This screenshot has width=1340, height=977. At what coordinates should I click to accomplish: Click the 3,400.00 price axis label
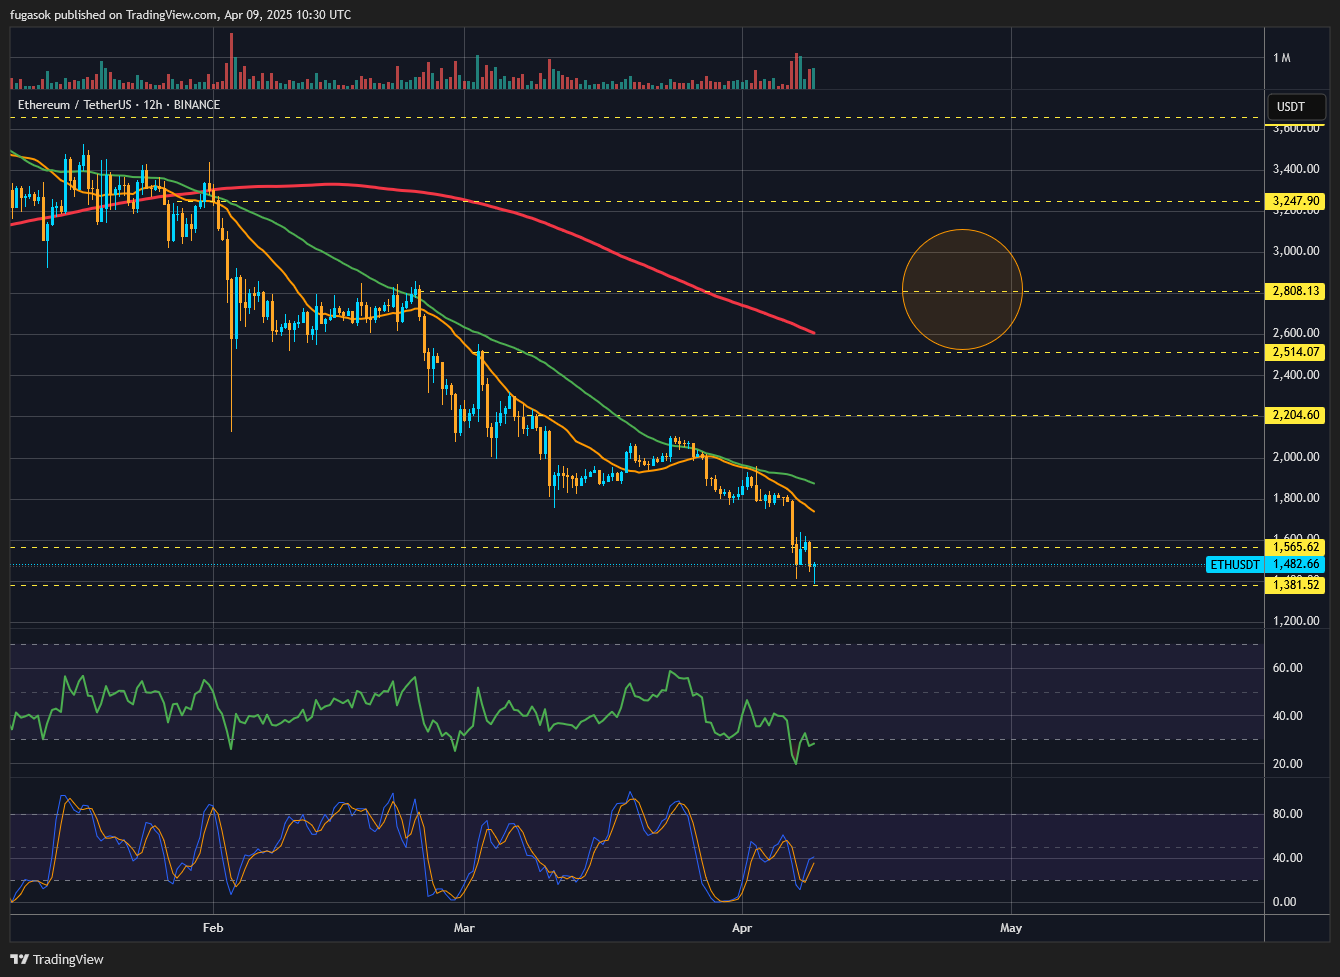[1296, 169]
